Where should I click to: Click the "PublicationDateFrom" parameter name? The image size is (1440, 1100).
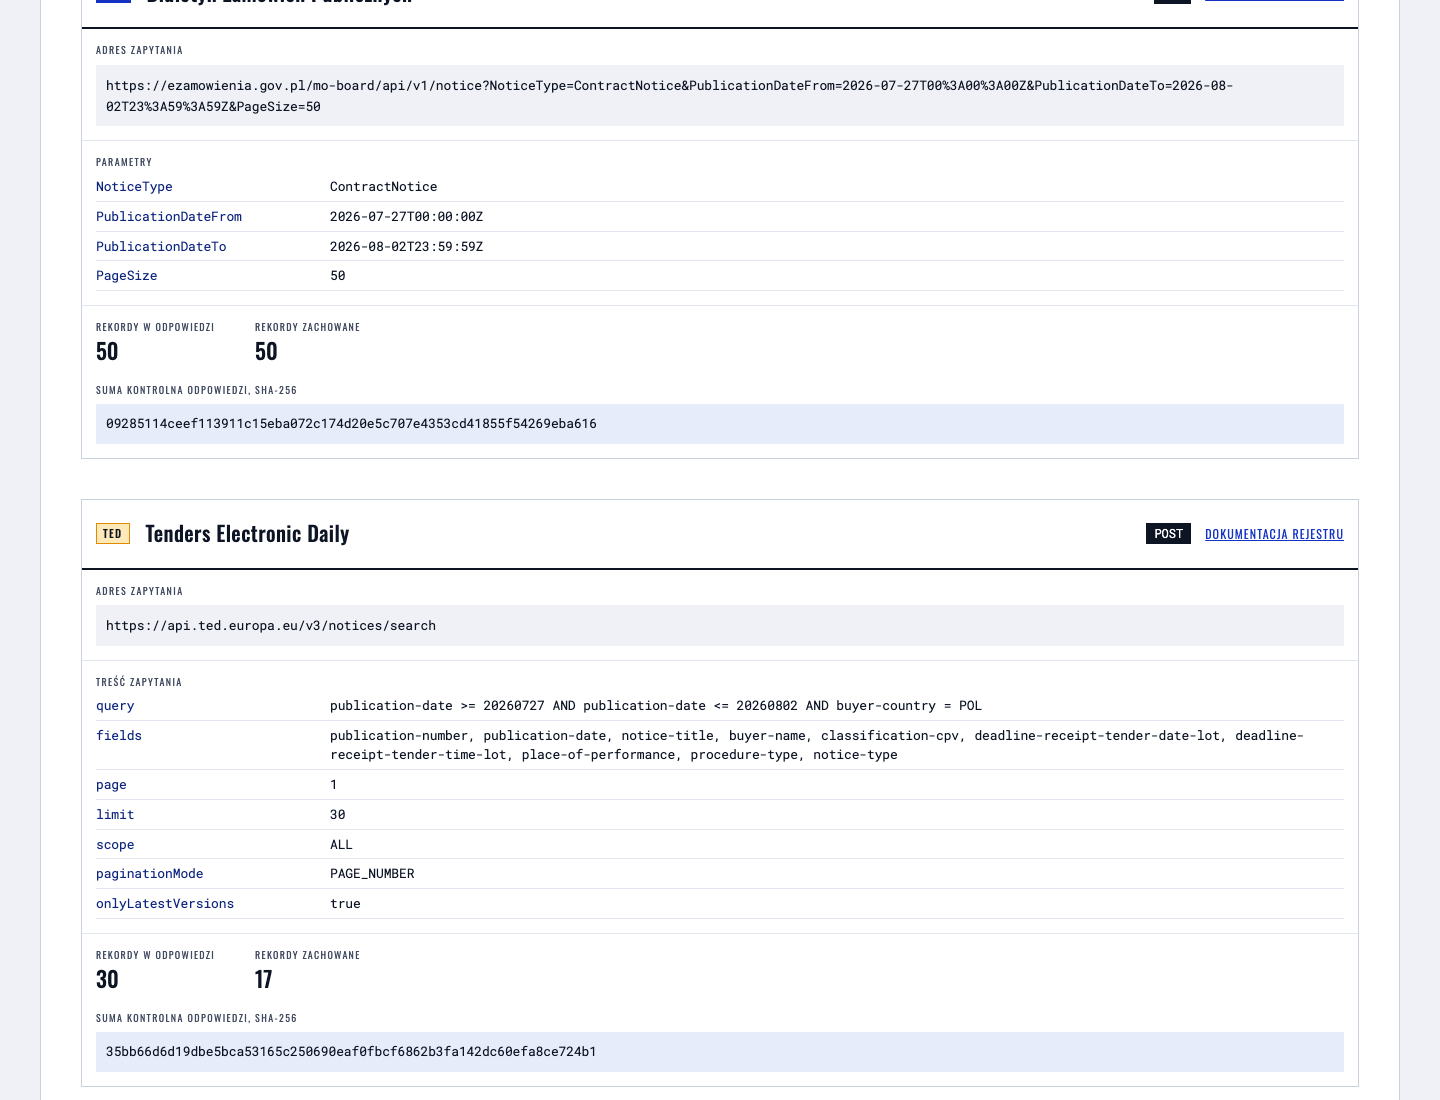169,217
